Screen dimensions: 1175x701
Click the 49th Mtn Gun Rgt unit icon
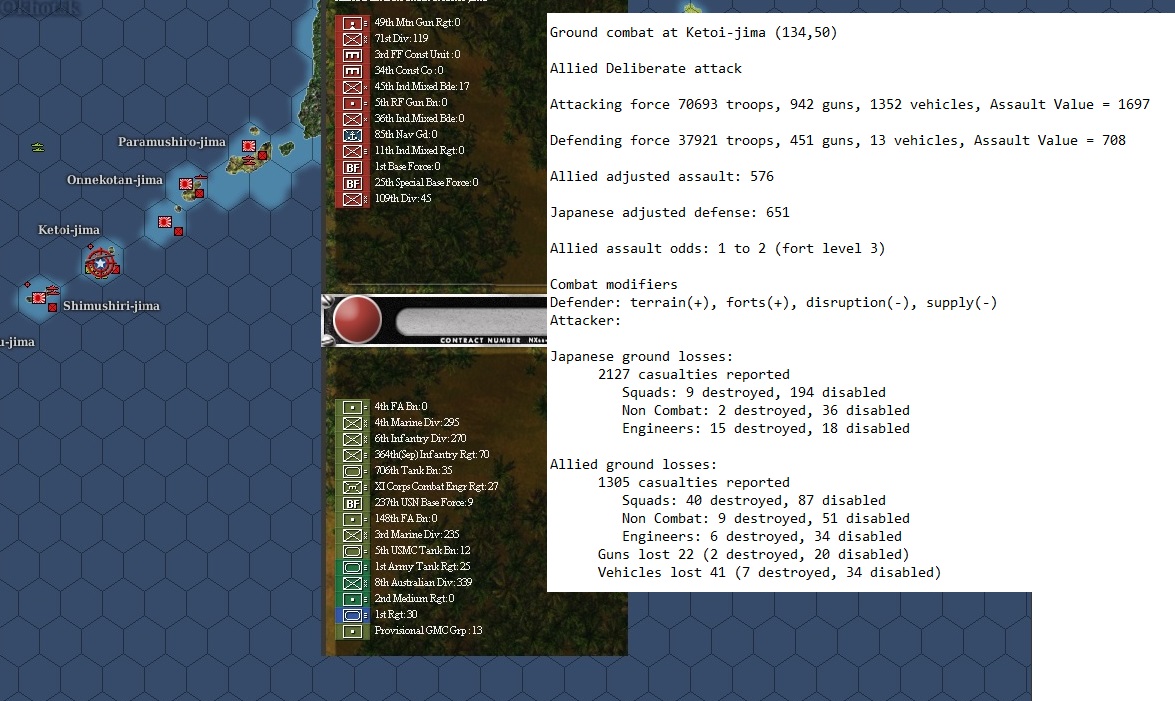[352, 23]
